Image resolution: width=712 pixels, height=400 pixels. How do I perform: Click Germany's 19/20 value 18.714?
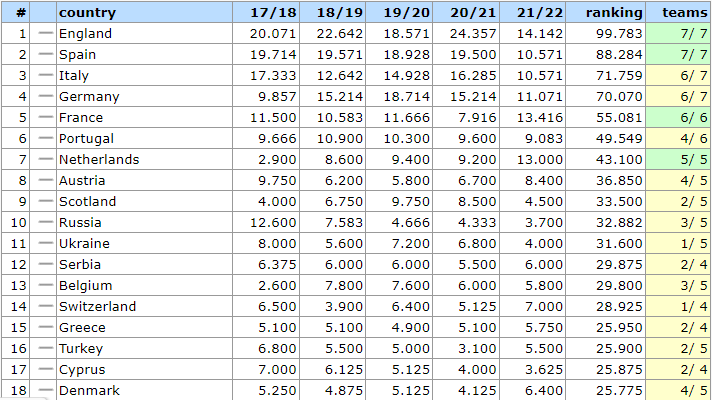click(x=407, y=96)
